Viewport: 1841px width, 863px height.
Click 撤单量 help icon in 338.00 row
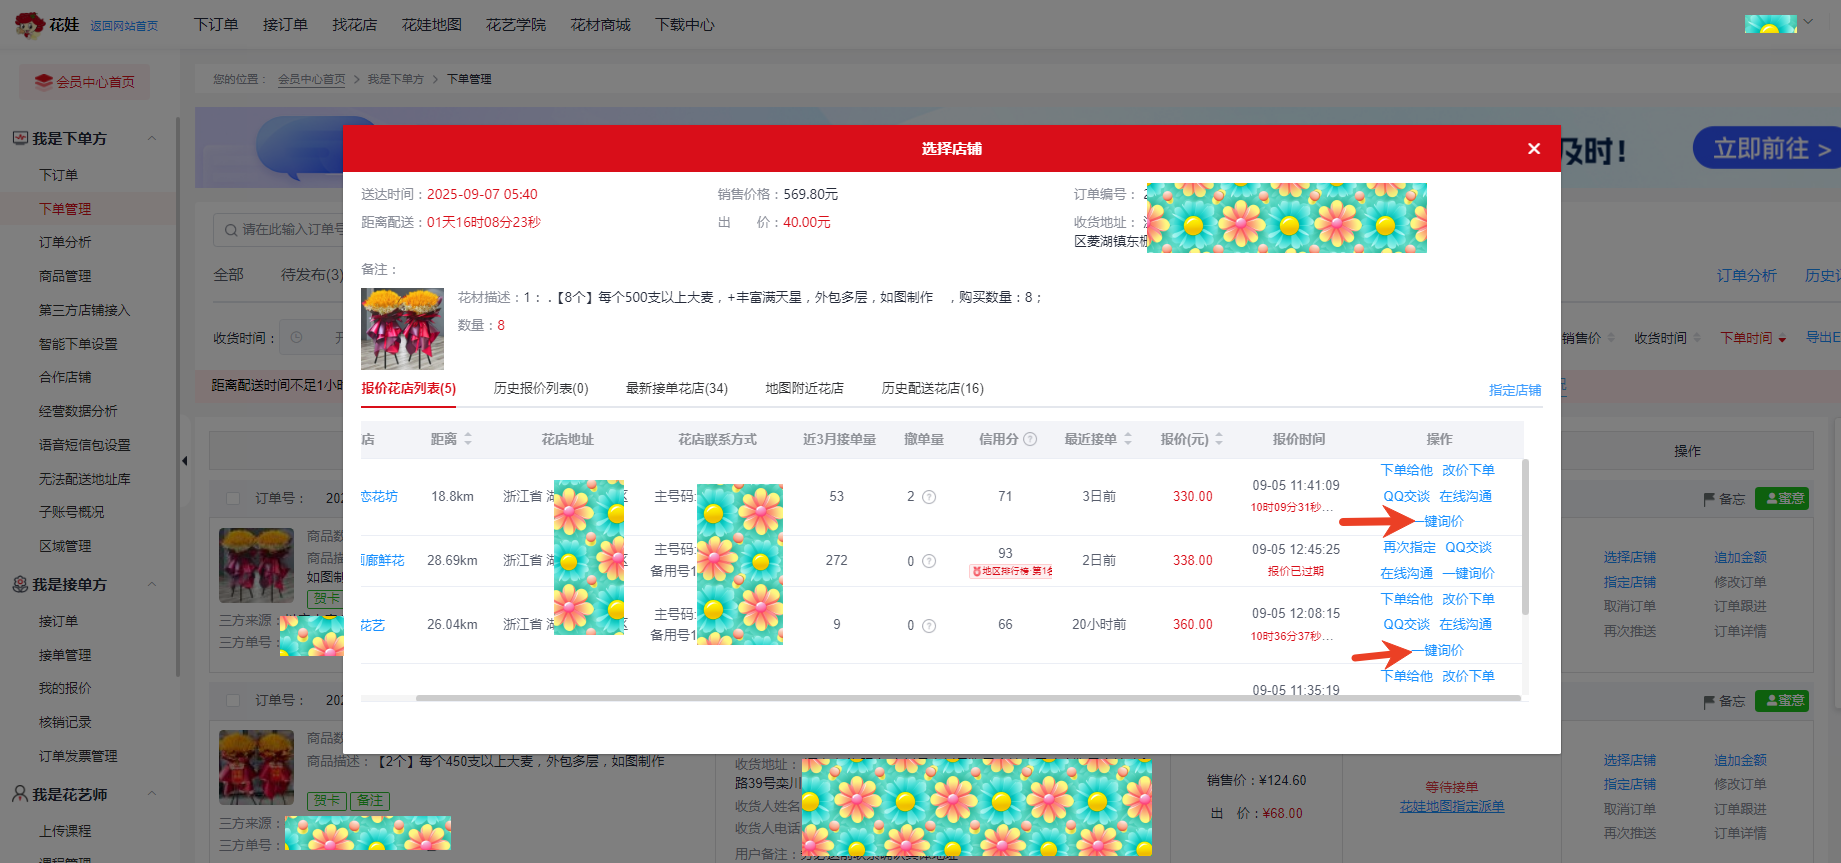click(x=929, y=561)
